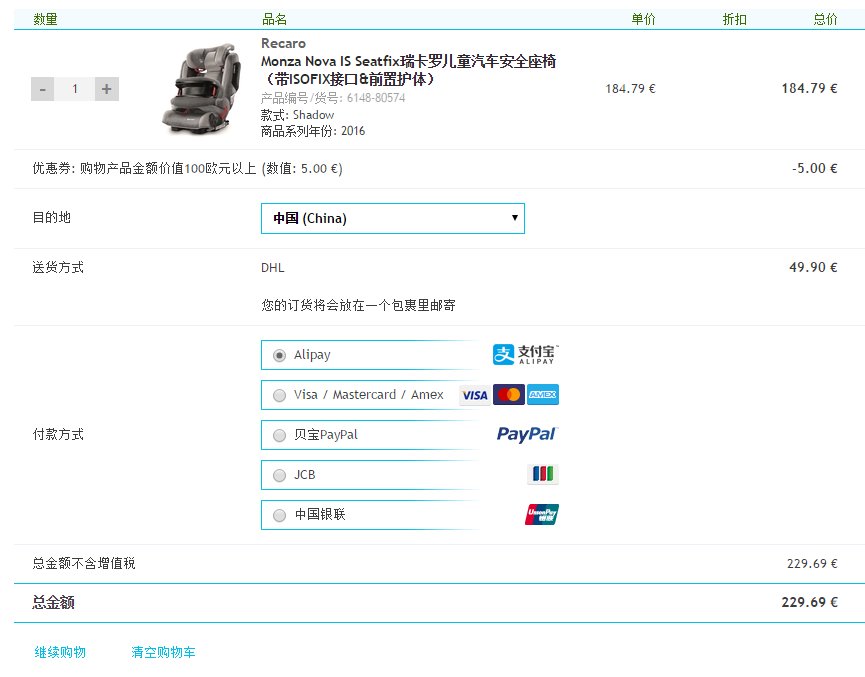Click 继续购物 to continue shopping

click(60, 652)
